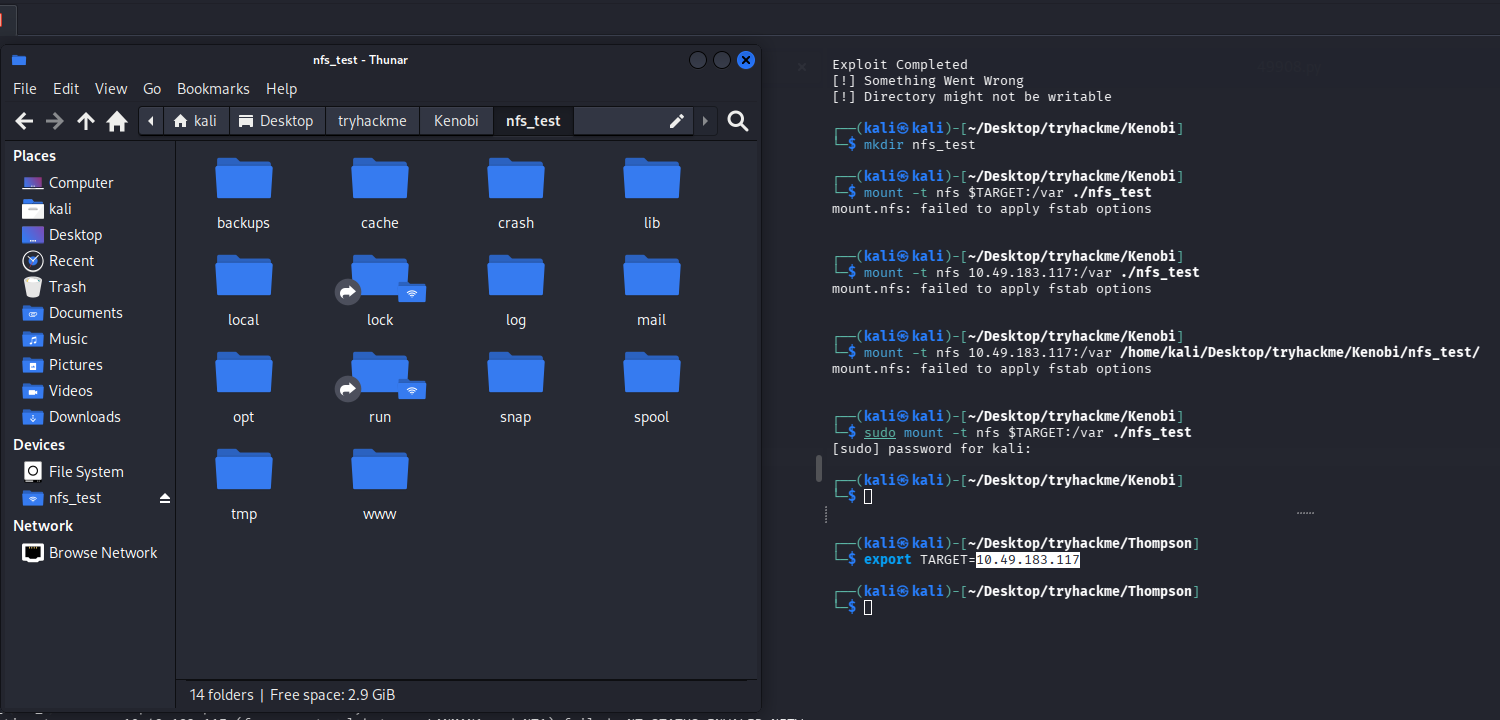Eject the nfs_test mounted device
Image resolution: width=1500 pixels, height=720 pixels.
click(165, 498)
